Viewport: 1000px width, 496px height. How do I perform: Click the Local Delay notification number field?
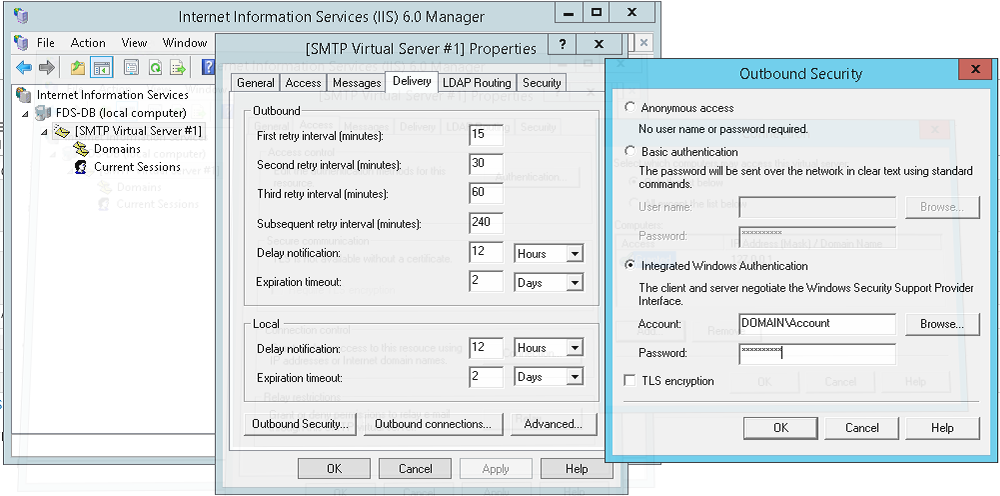(486, 347)
